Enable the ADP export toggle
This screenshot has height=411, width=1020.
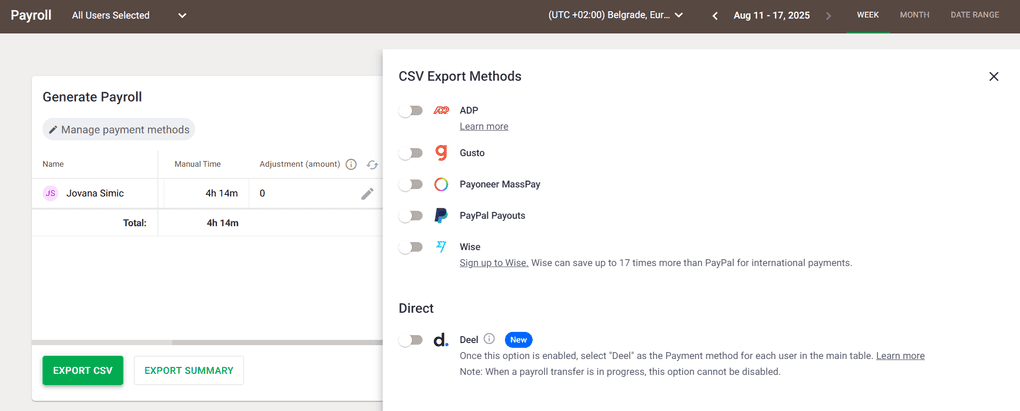[410, 111]
